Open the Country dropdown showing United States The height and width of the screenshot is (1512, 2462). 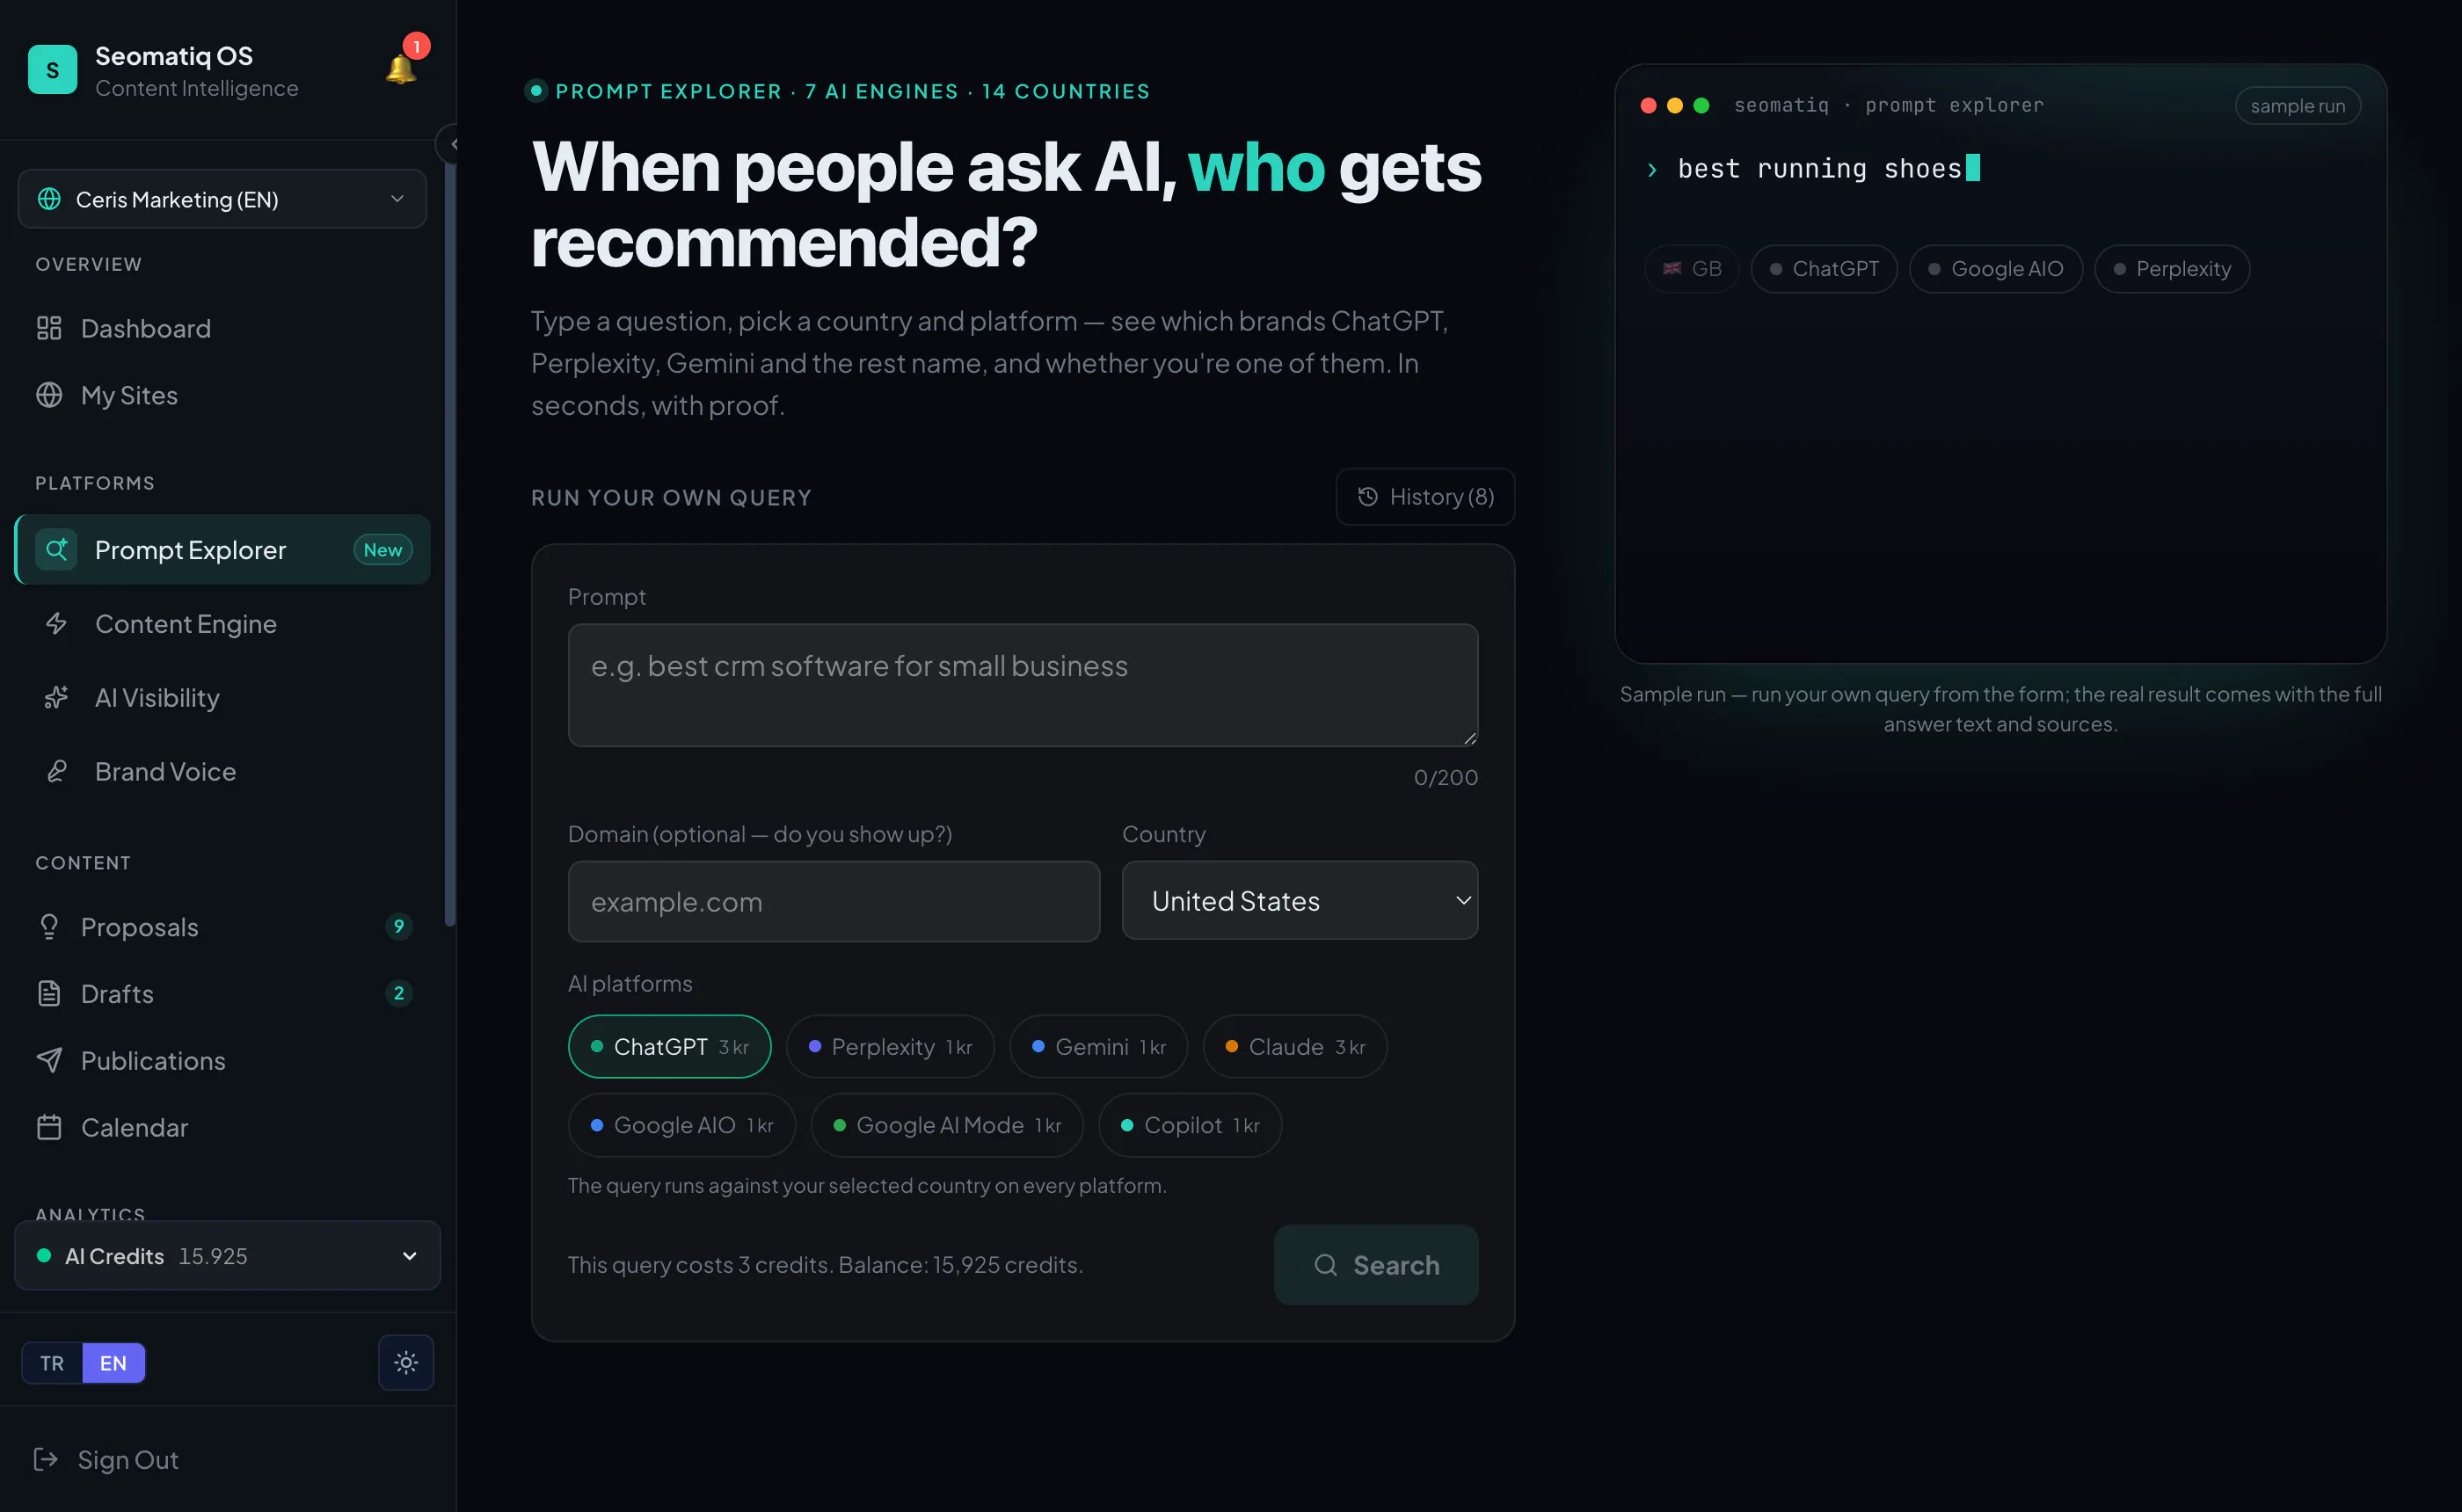[x=1299, y=901]
